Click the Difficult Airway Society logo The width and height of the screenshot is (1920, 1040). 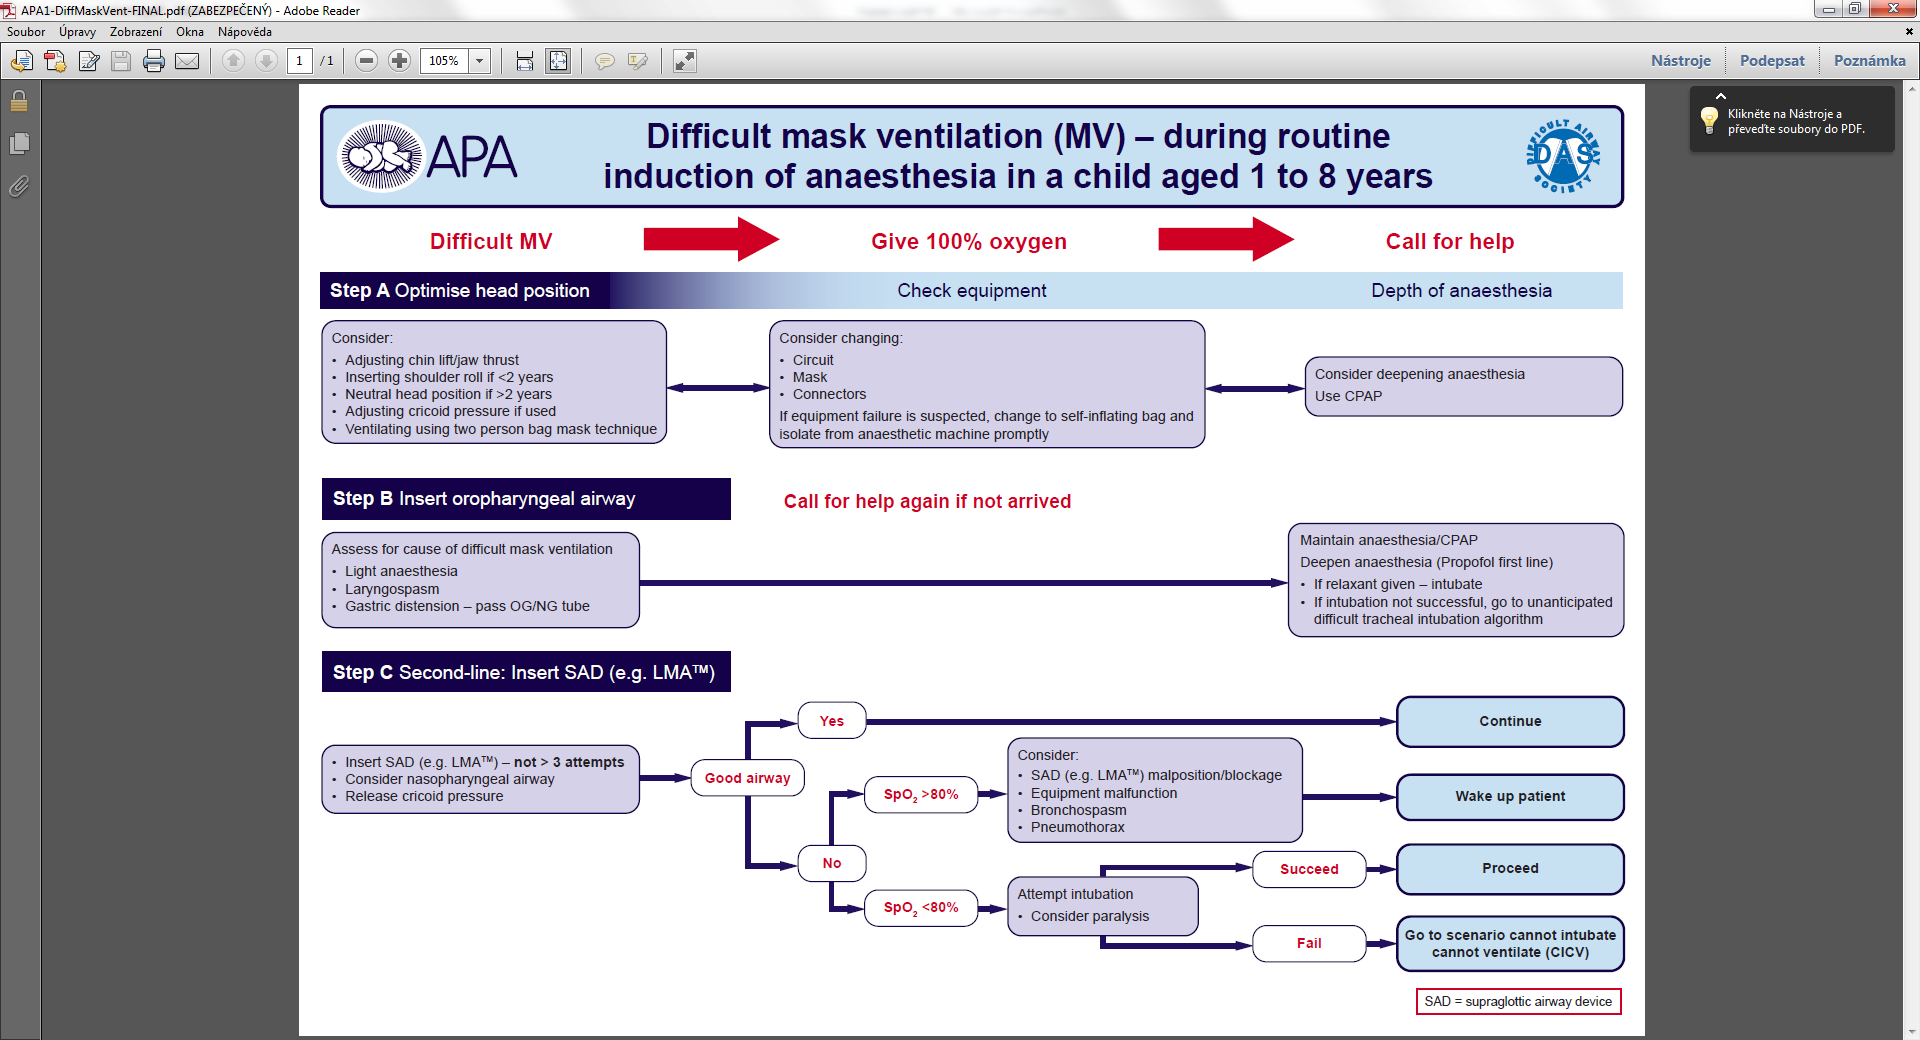click(1563, 156)
